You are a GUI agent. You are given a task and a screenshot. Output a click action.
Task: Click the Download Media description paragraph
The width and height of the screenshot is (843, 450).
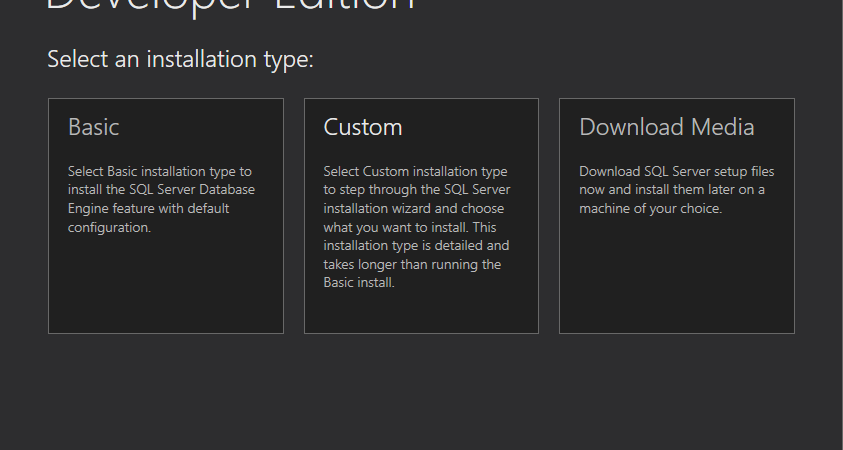click(x=676, y=190)
